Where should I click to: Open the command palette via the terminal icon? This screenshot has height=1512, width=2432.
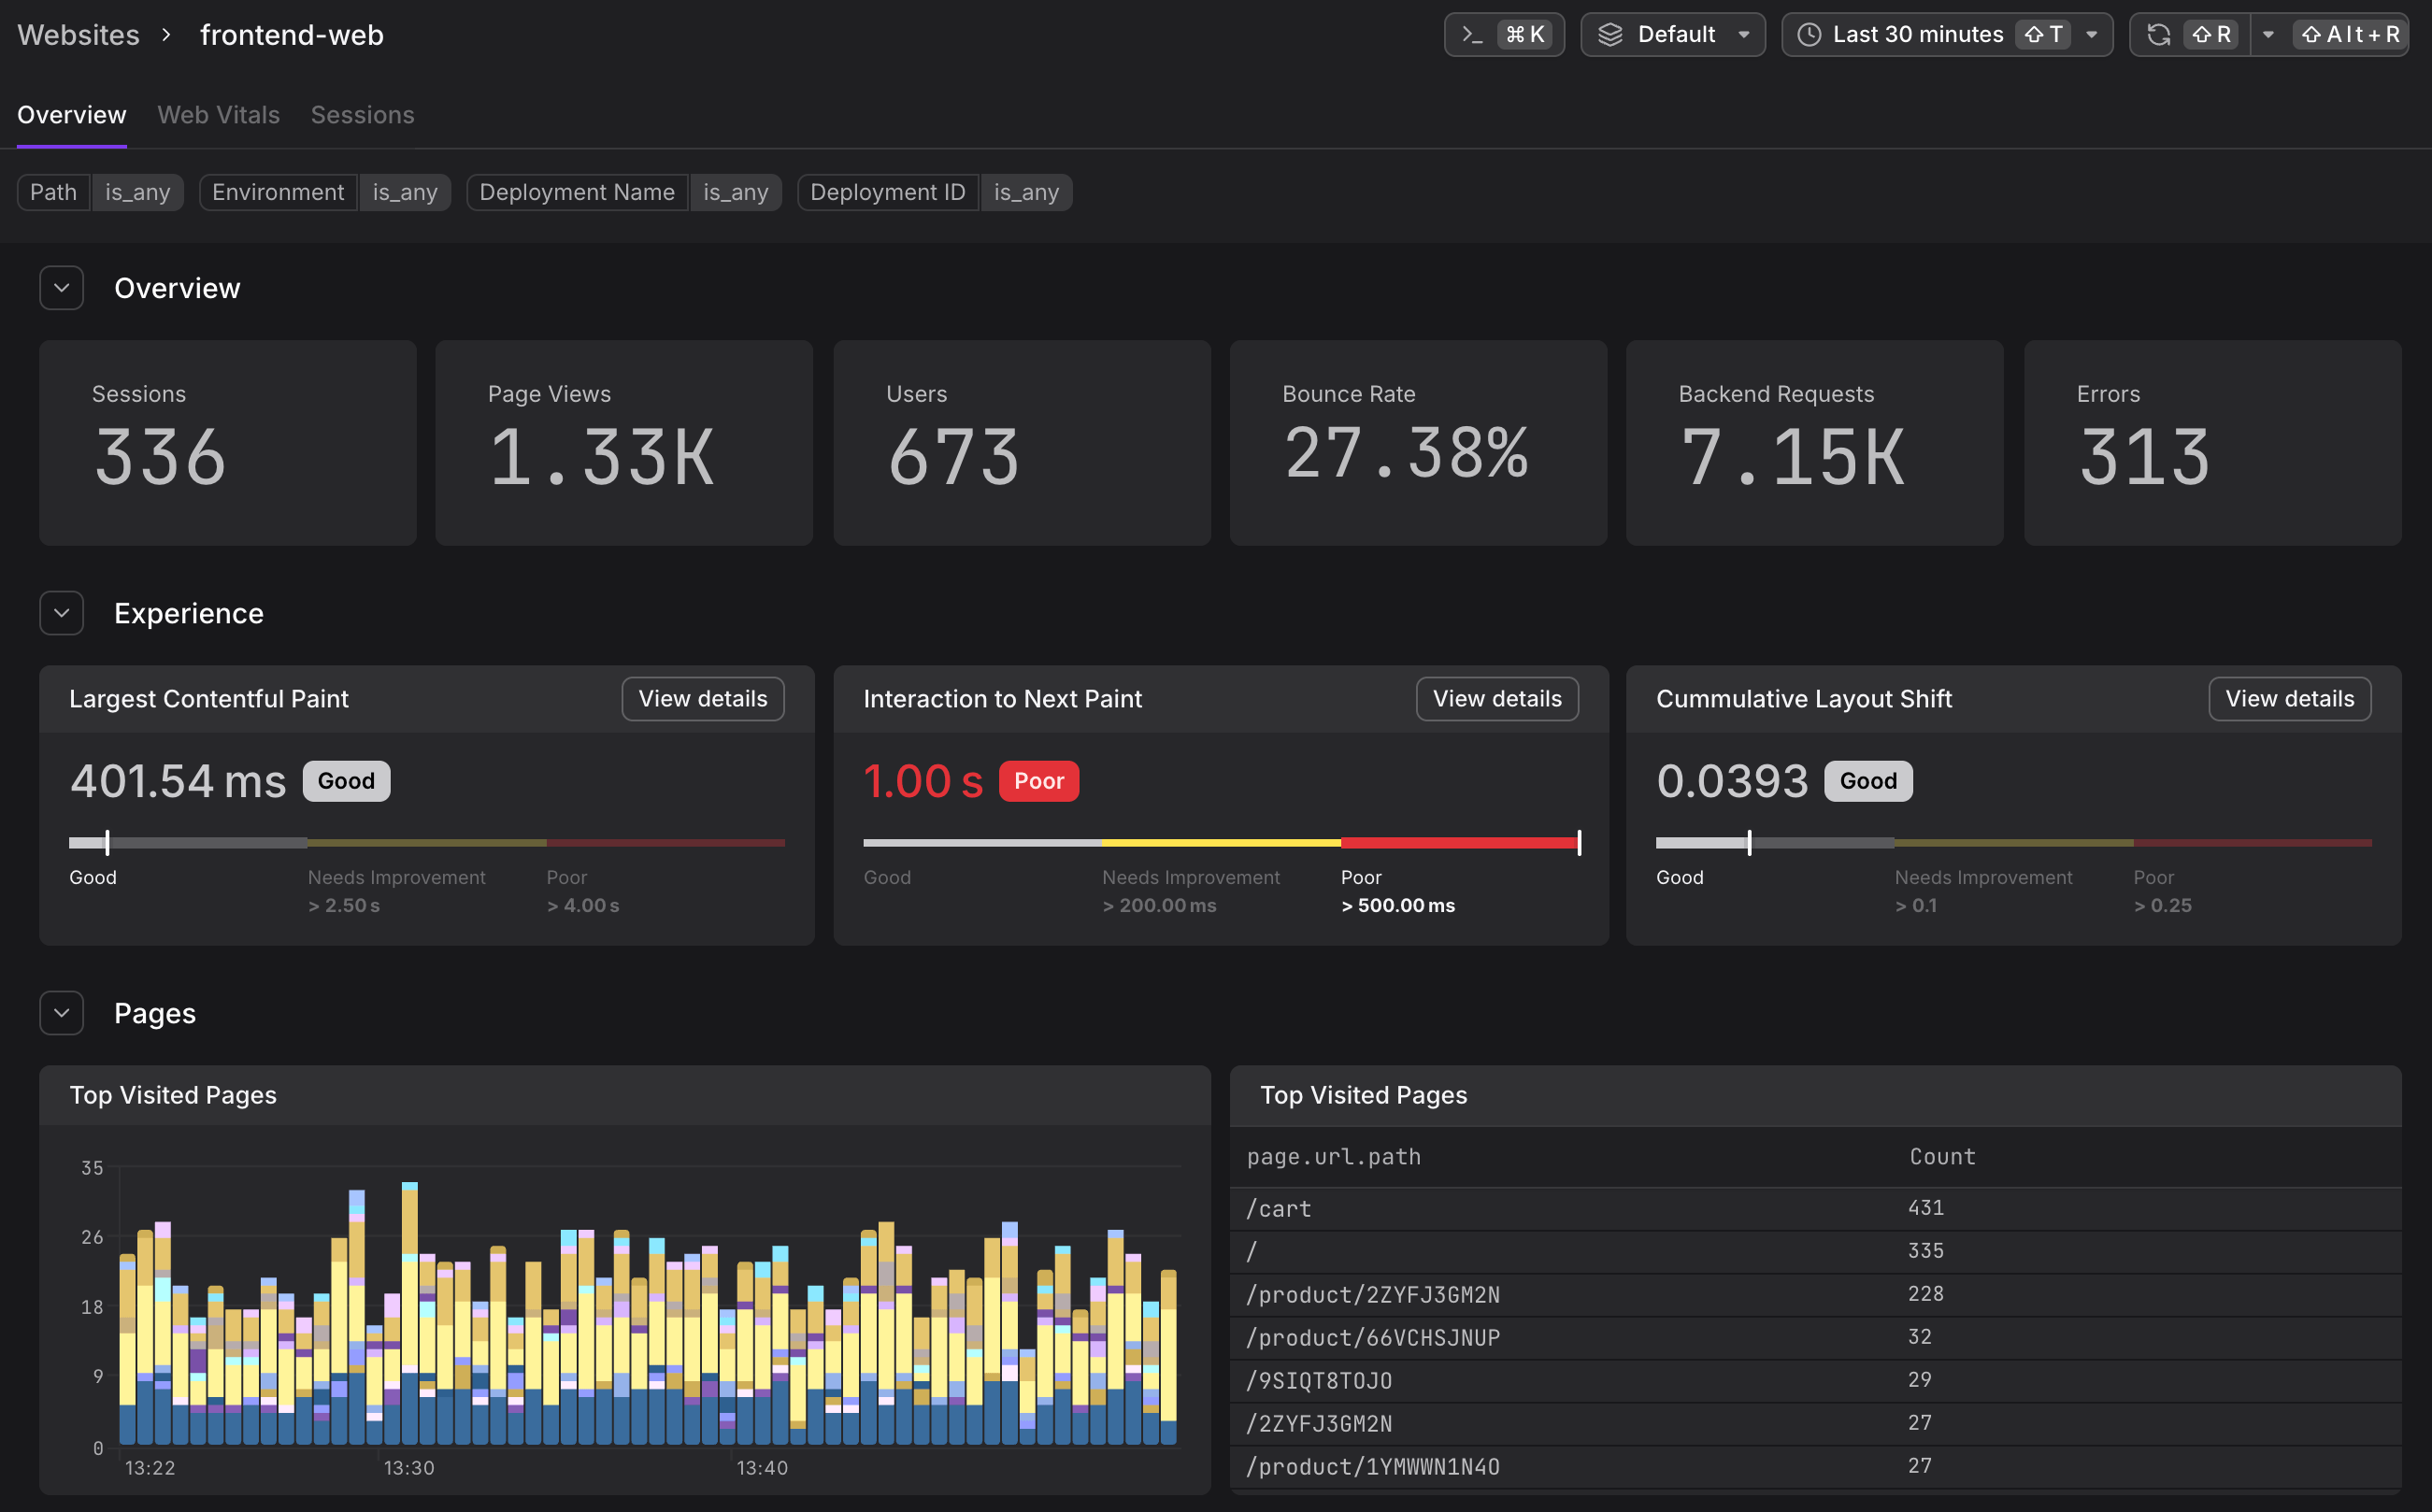(x=1473, y=33)
